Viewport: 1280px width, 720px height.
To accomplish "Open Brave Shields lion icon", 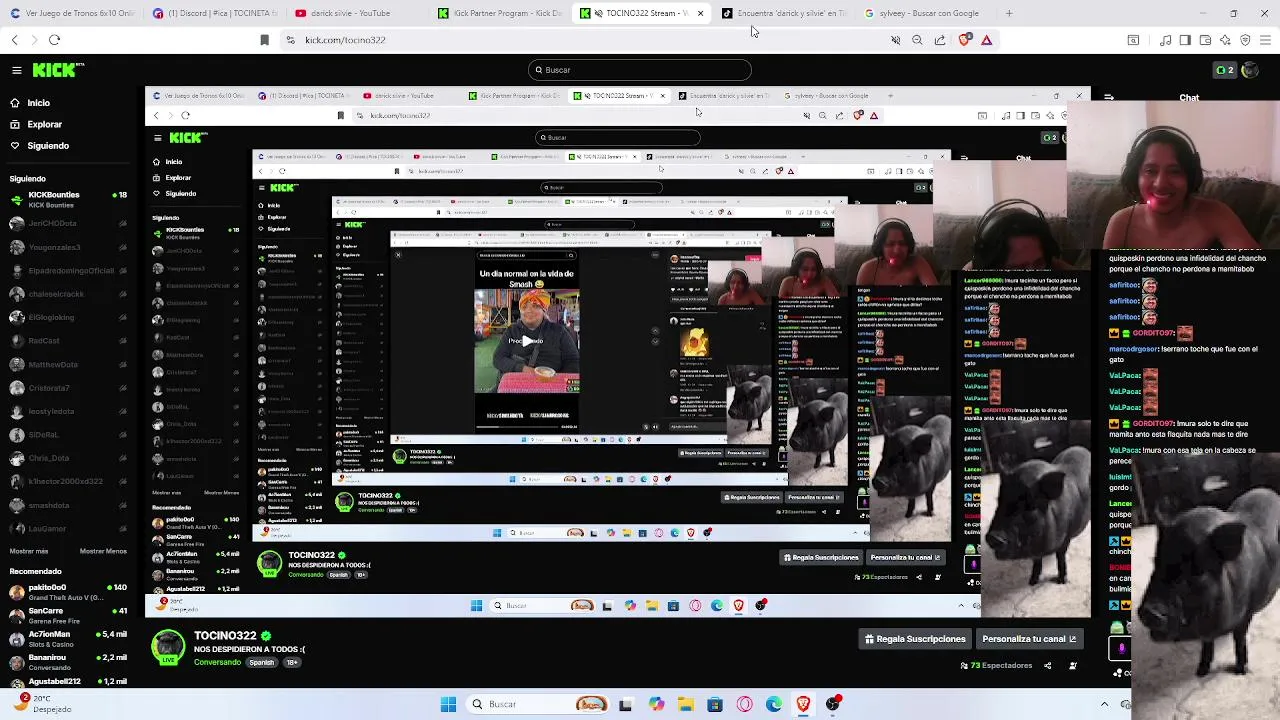I will point(964,40).
